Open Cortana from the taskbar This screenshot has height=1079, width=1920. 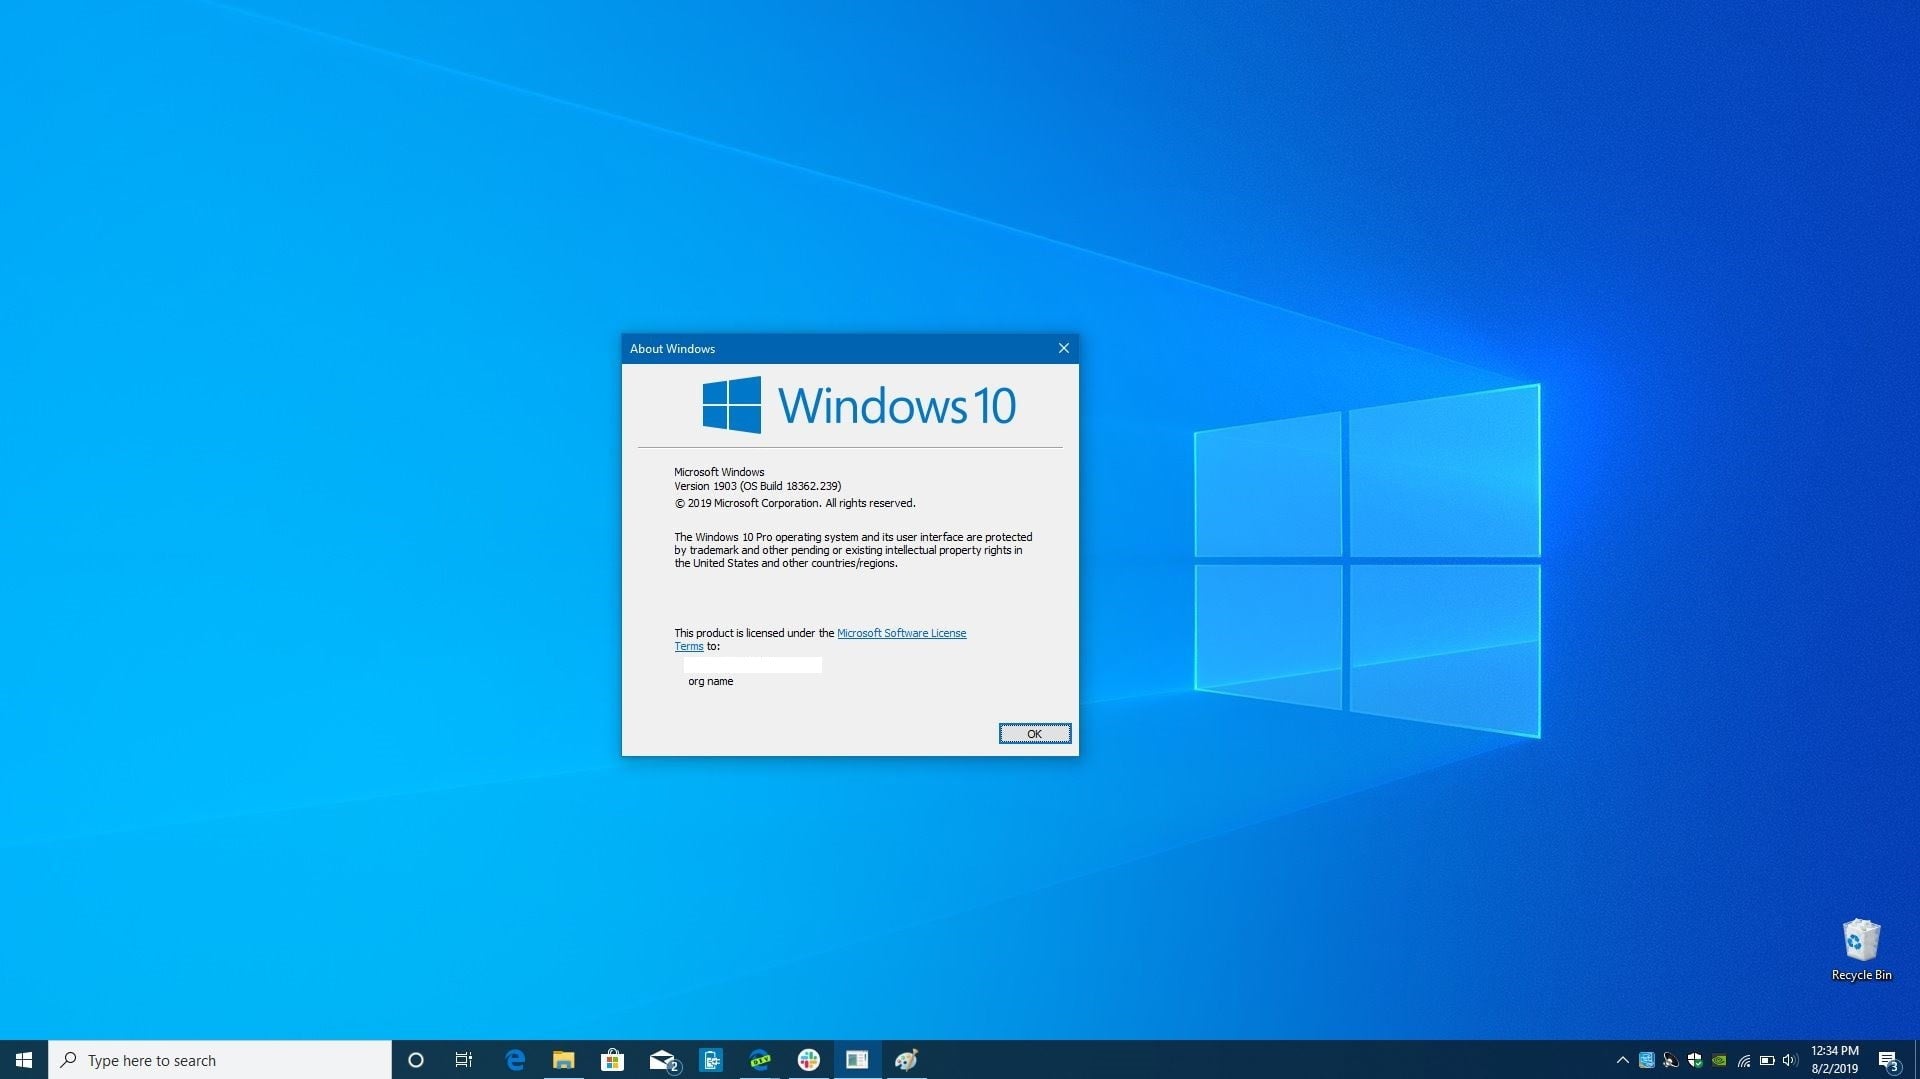point(416,1060)
